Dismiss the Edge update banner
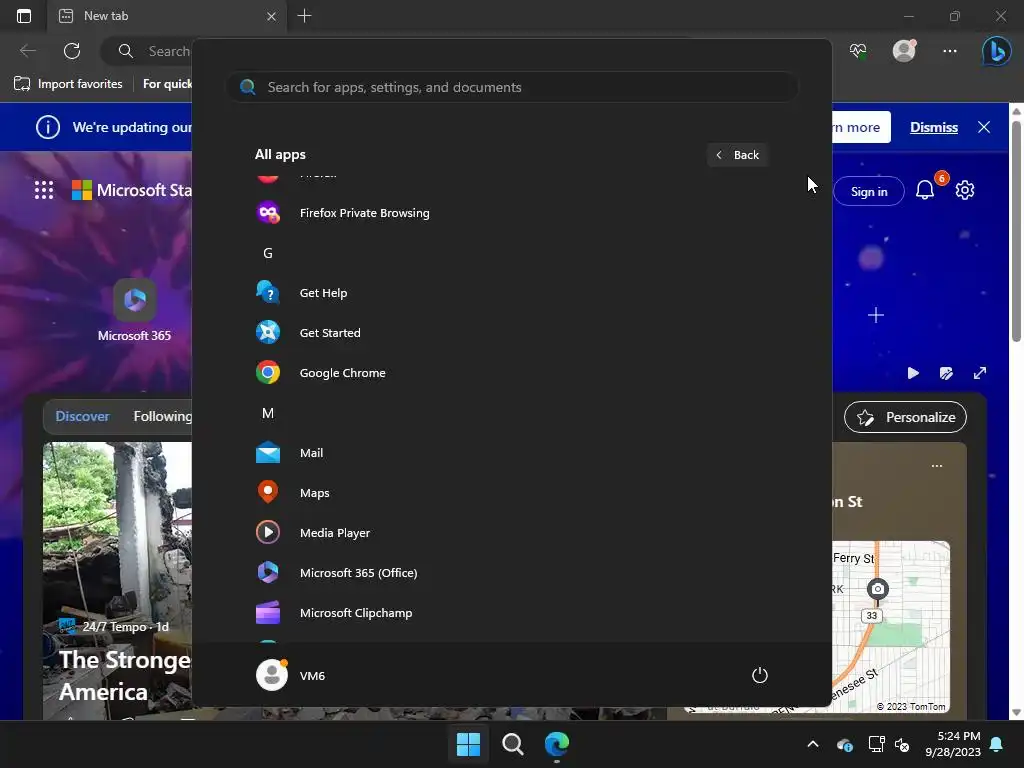1024x768 pixels. click(x=934, y=127)
